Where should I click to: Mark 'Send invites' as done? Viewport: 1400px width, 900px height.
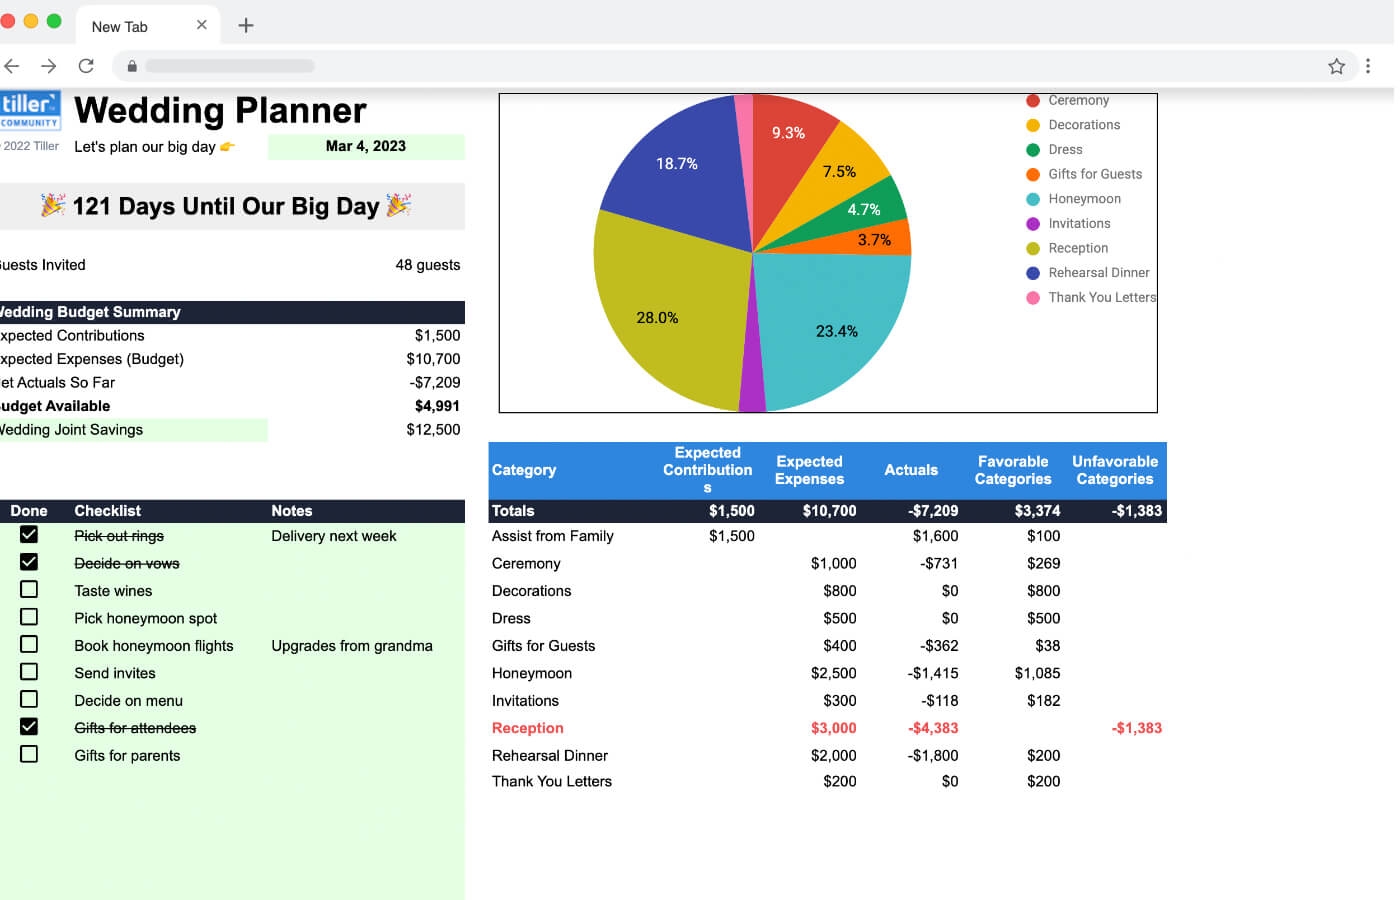pos(29,671)
